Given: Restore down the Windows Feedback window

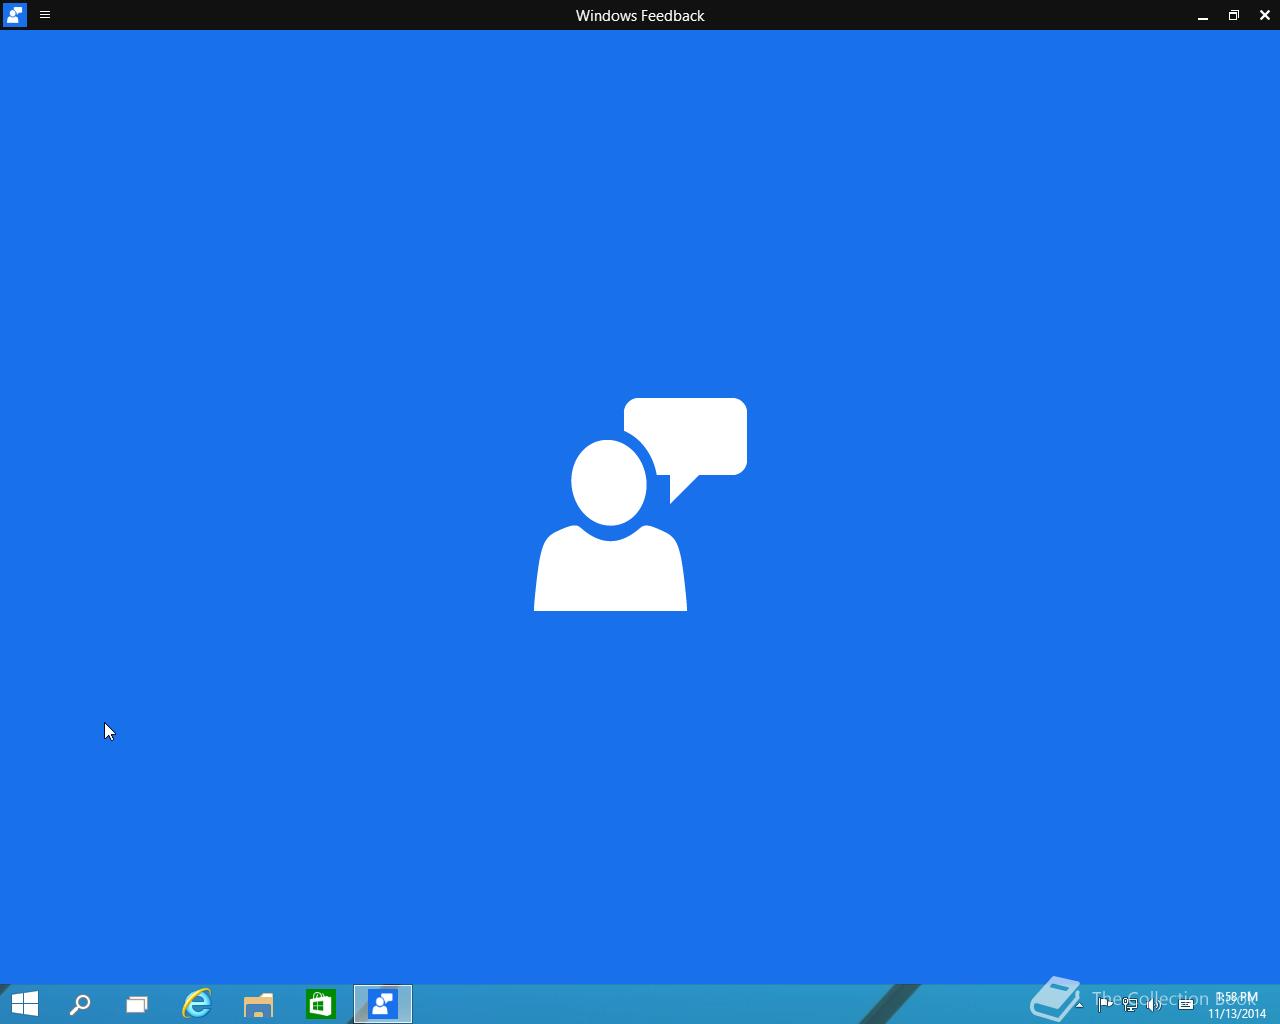Looking at the screenshot, I should coord(1234,15).
